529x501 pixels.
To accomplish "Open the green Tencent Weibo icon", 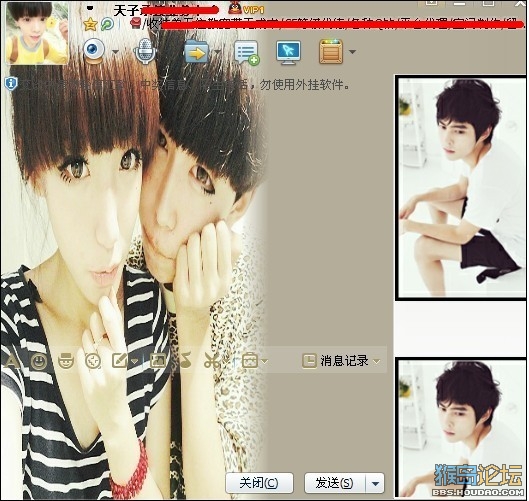I will [x=108, y=24].
